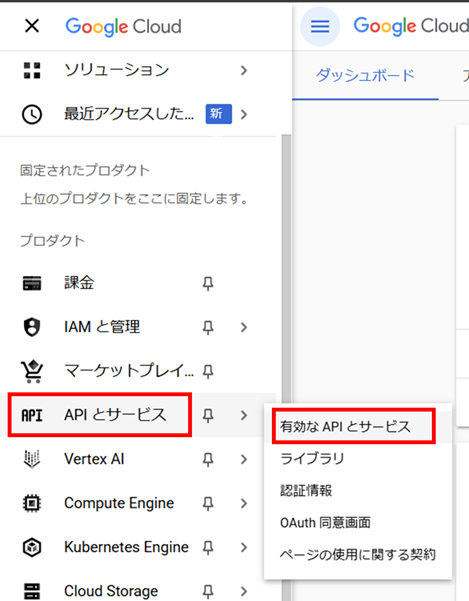Click the Vertex AI icon
469x601 pixels.
pyautogui.click(x=32, y=459)
